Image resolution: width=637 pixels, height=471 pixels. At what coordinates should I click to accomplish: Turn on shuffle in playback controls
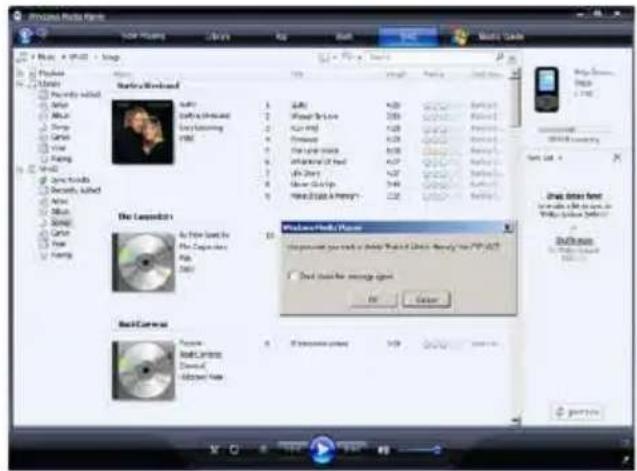pyautogui.click(x=214, y=449)
